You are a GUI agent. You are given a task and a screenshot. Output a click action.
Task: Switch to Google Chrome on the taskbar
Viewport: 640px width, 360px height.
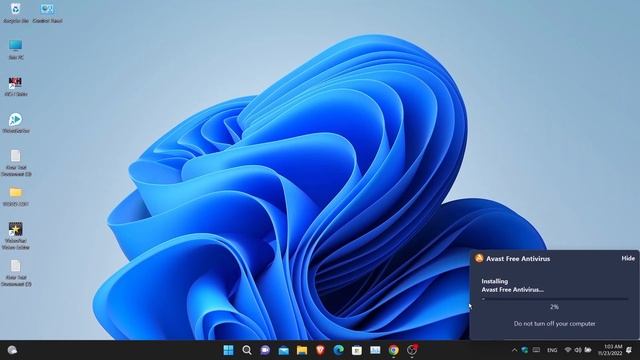click(x=393, y=350)
